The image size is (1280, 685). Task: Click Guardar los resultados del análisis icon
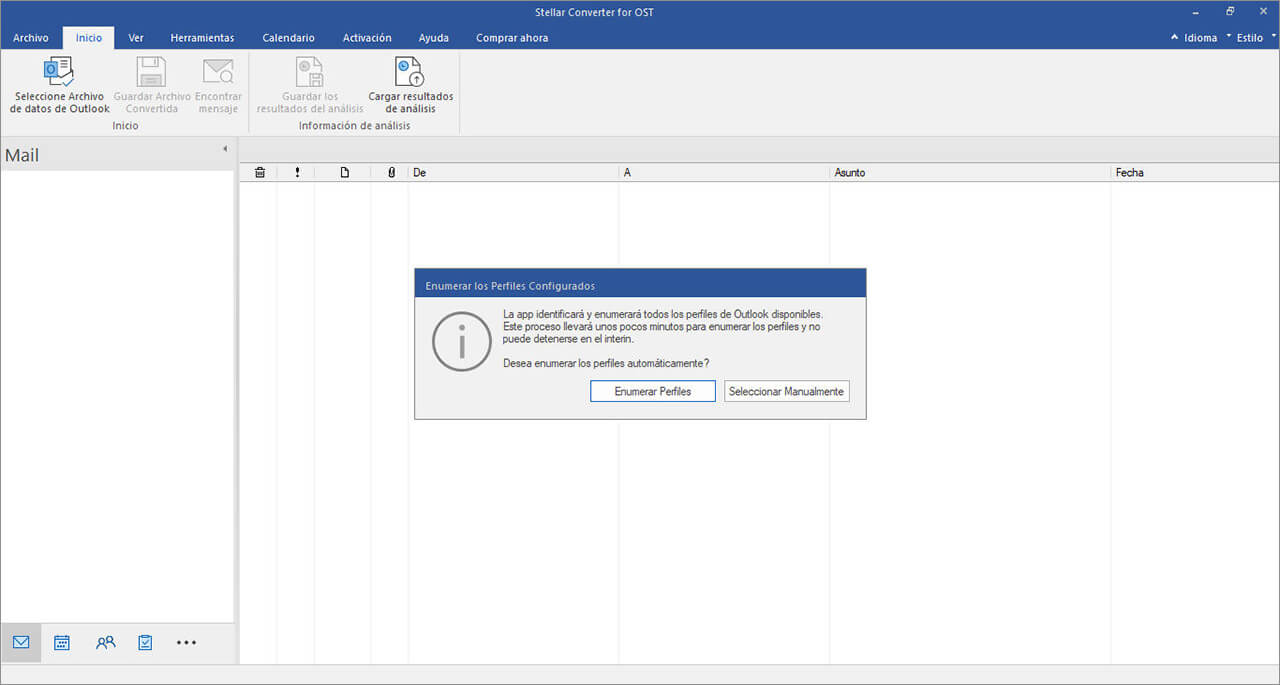(310, 72)
